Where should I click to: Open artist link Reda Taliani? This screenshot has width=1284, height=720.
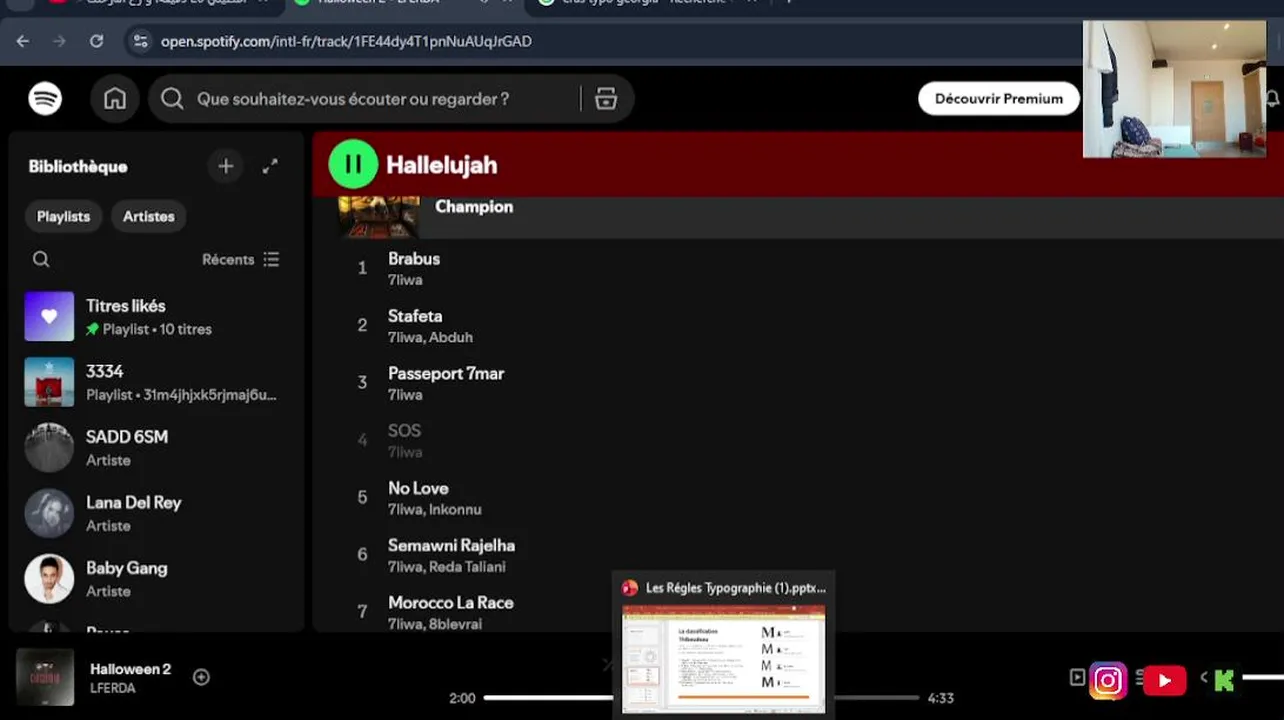[x=467, y=567]
